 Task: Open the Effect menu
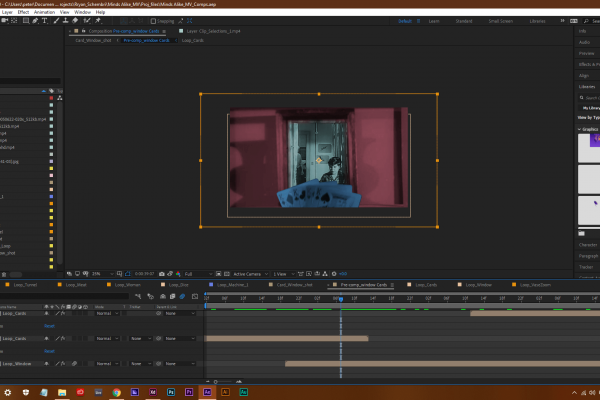[23, 12]
